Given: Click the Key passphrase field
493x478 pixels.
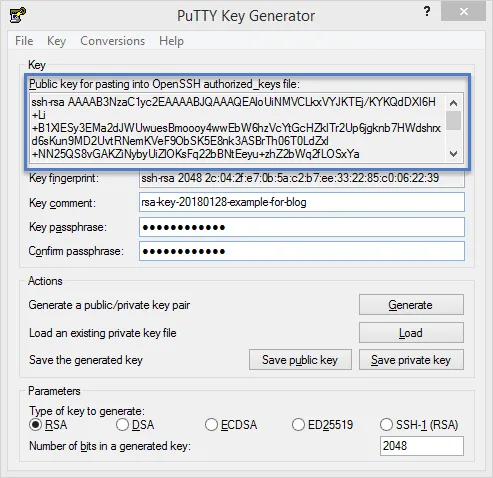Looking at the screenshot, I should point(302,227).
